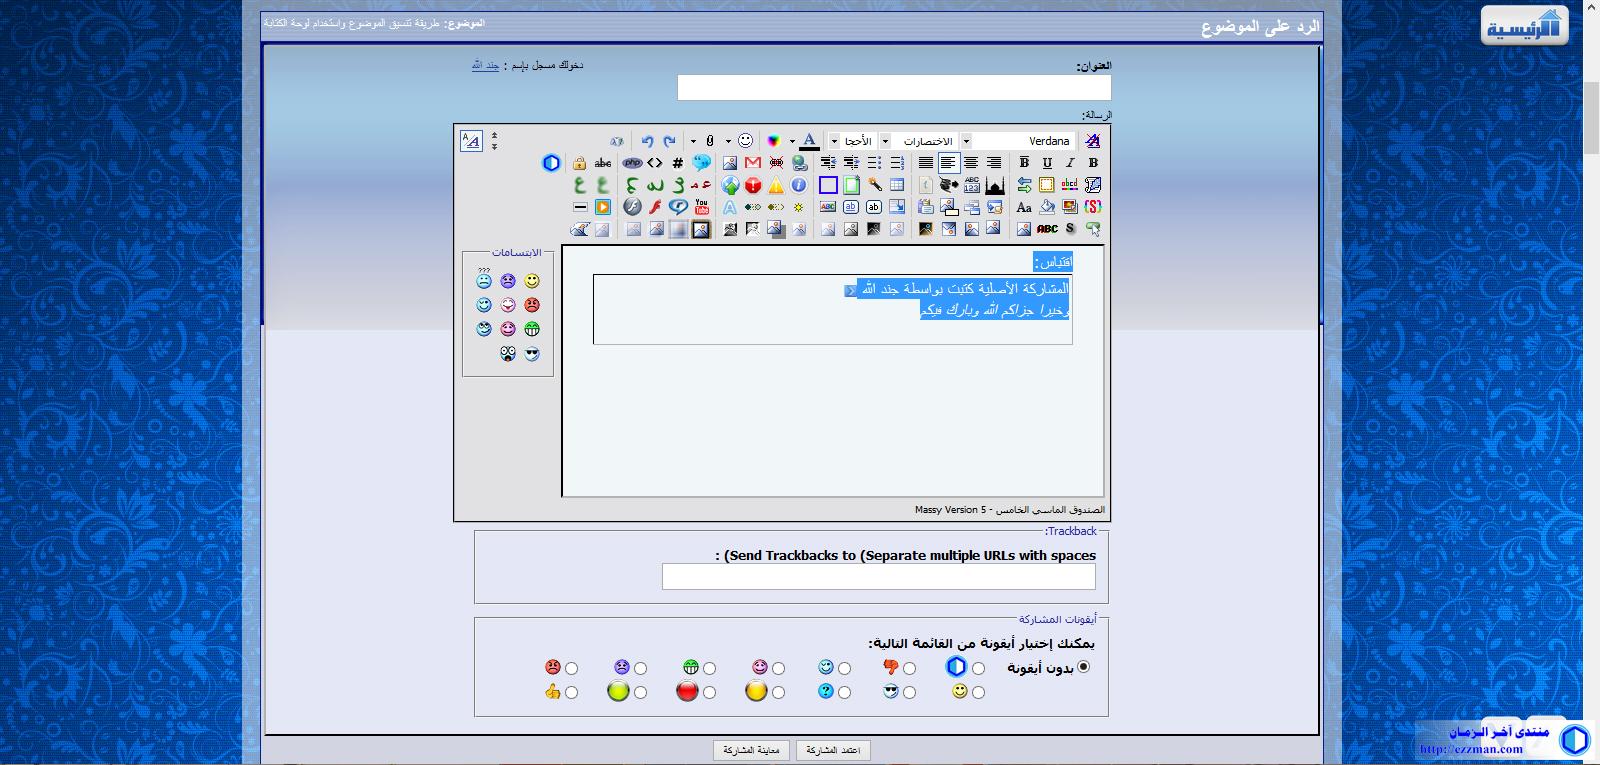Insert Gmail email link icon
Image resolution: width=1600 pixels, height=765 pixels.
pyautogui.click(x=753, y=163)
